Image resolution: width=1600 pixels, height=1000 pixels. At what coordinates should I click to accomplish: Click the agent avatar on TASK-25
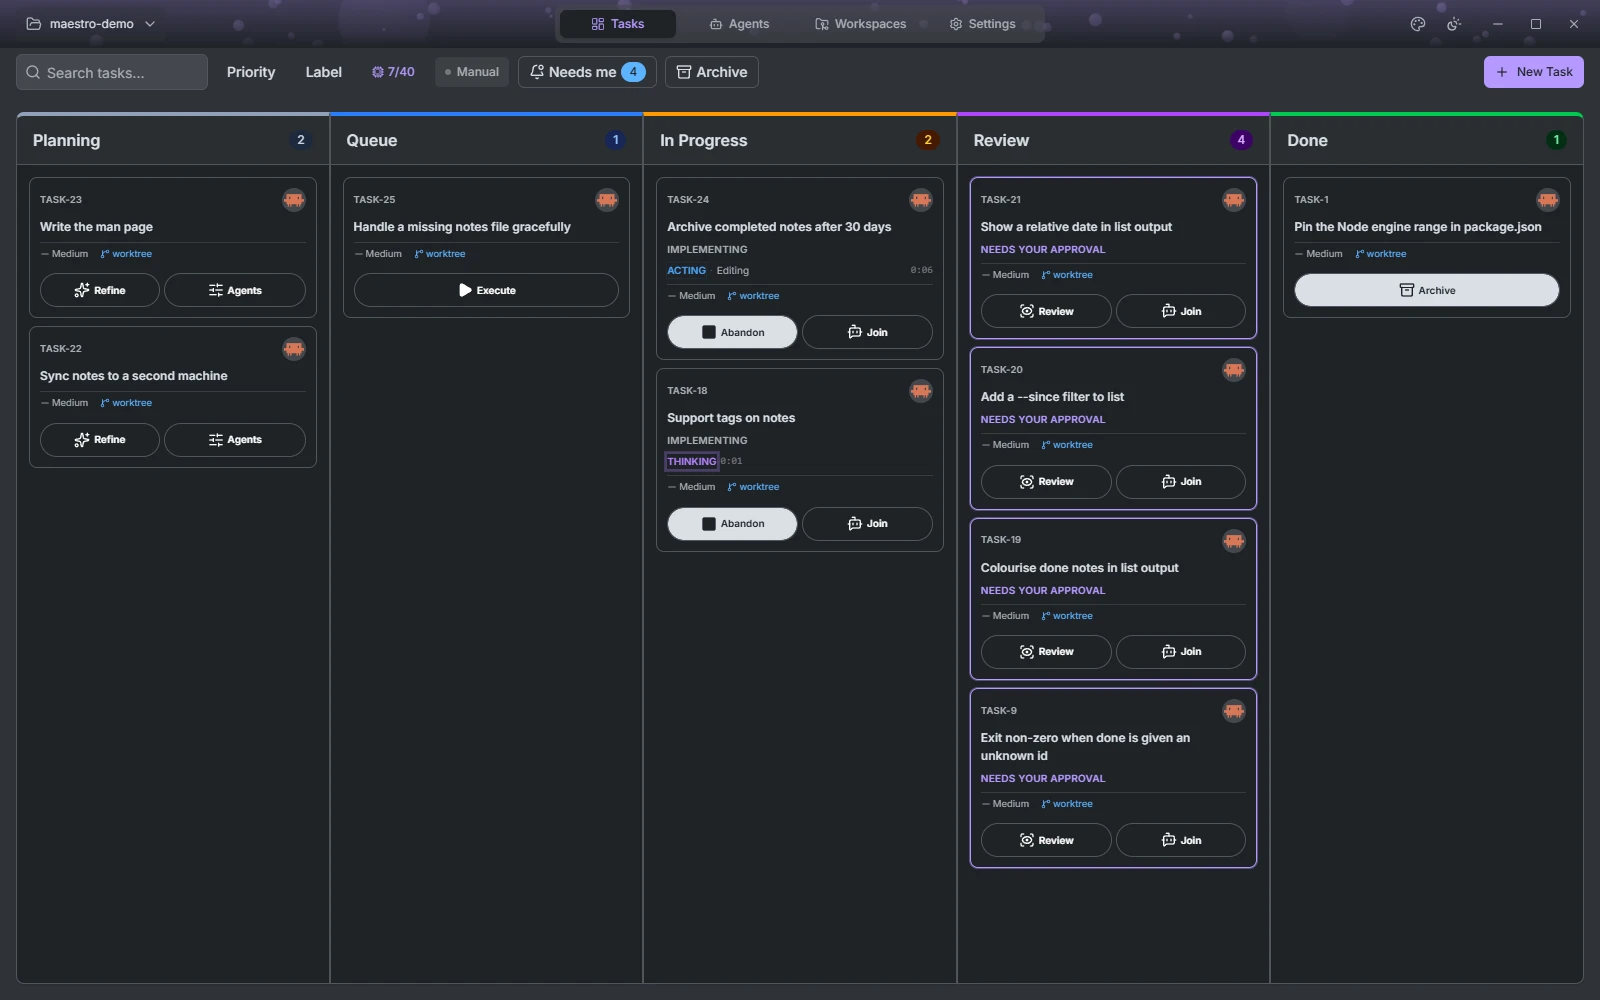(x=607, y=200)
